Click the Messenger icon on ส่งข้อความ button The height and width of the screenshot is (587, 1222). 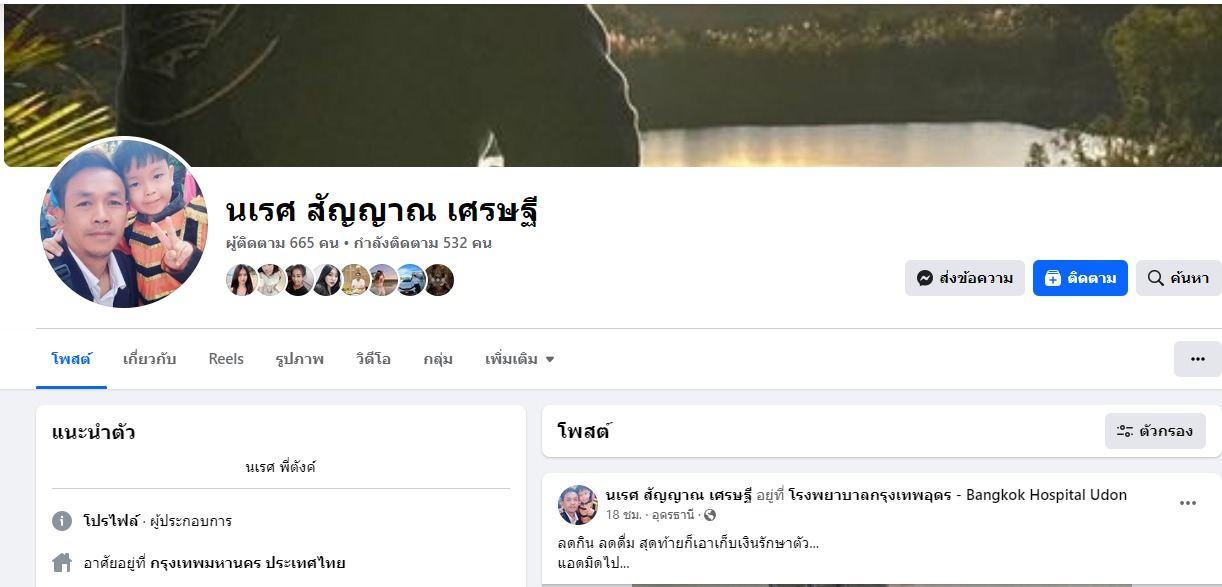[x=925, y=278]
